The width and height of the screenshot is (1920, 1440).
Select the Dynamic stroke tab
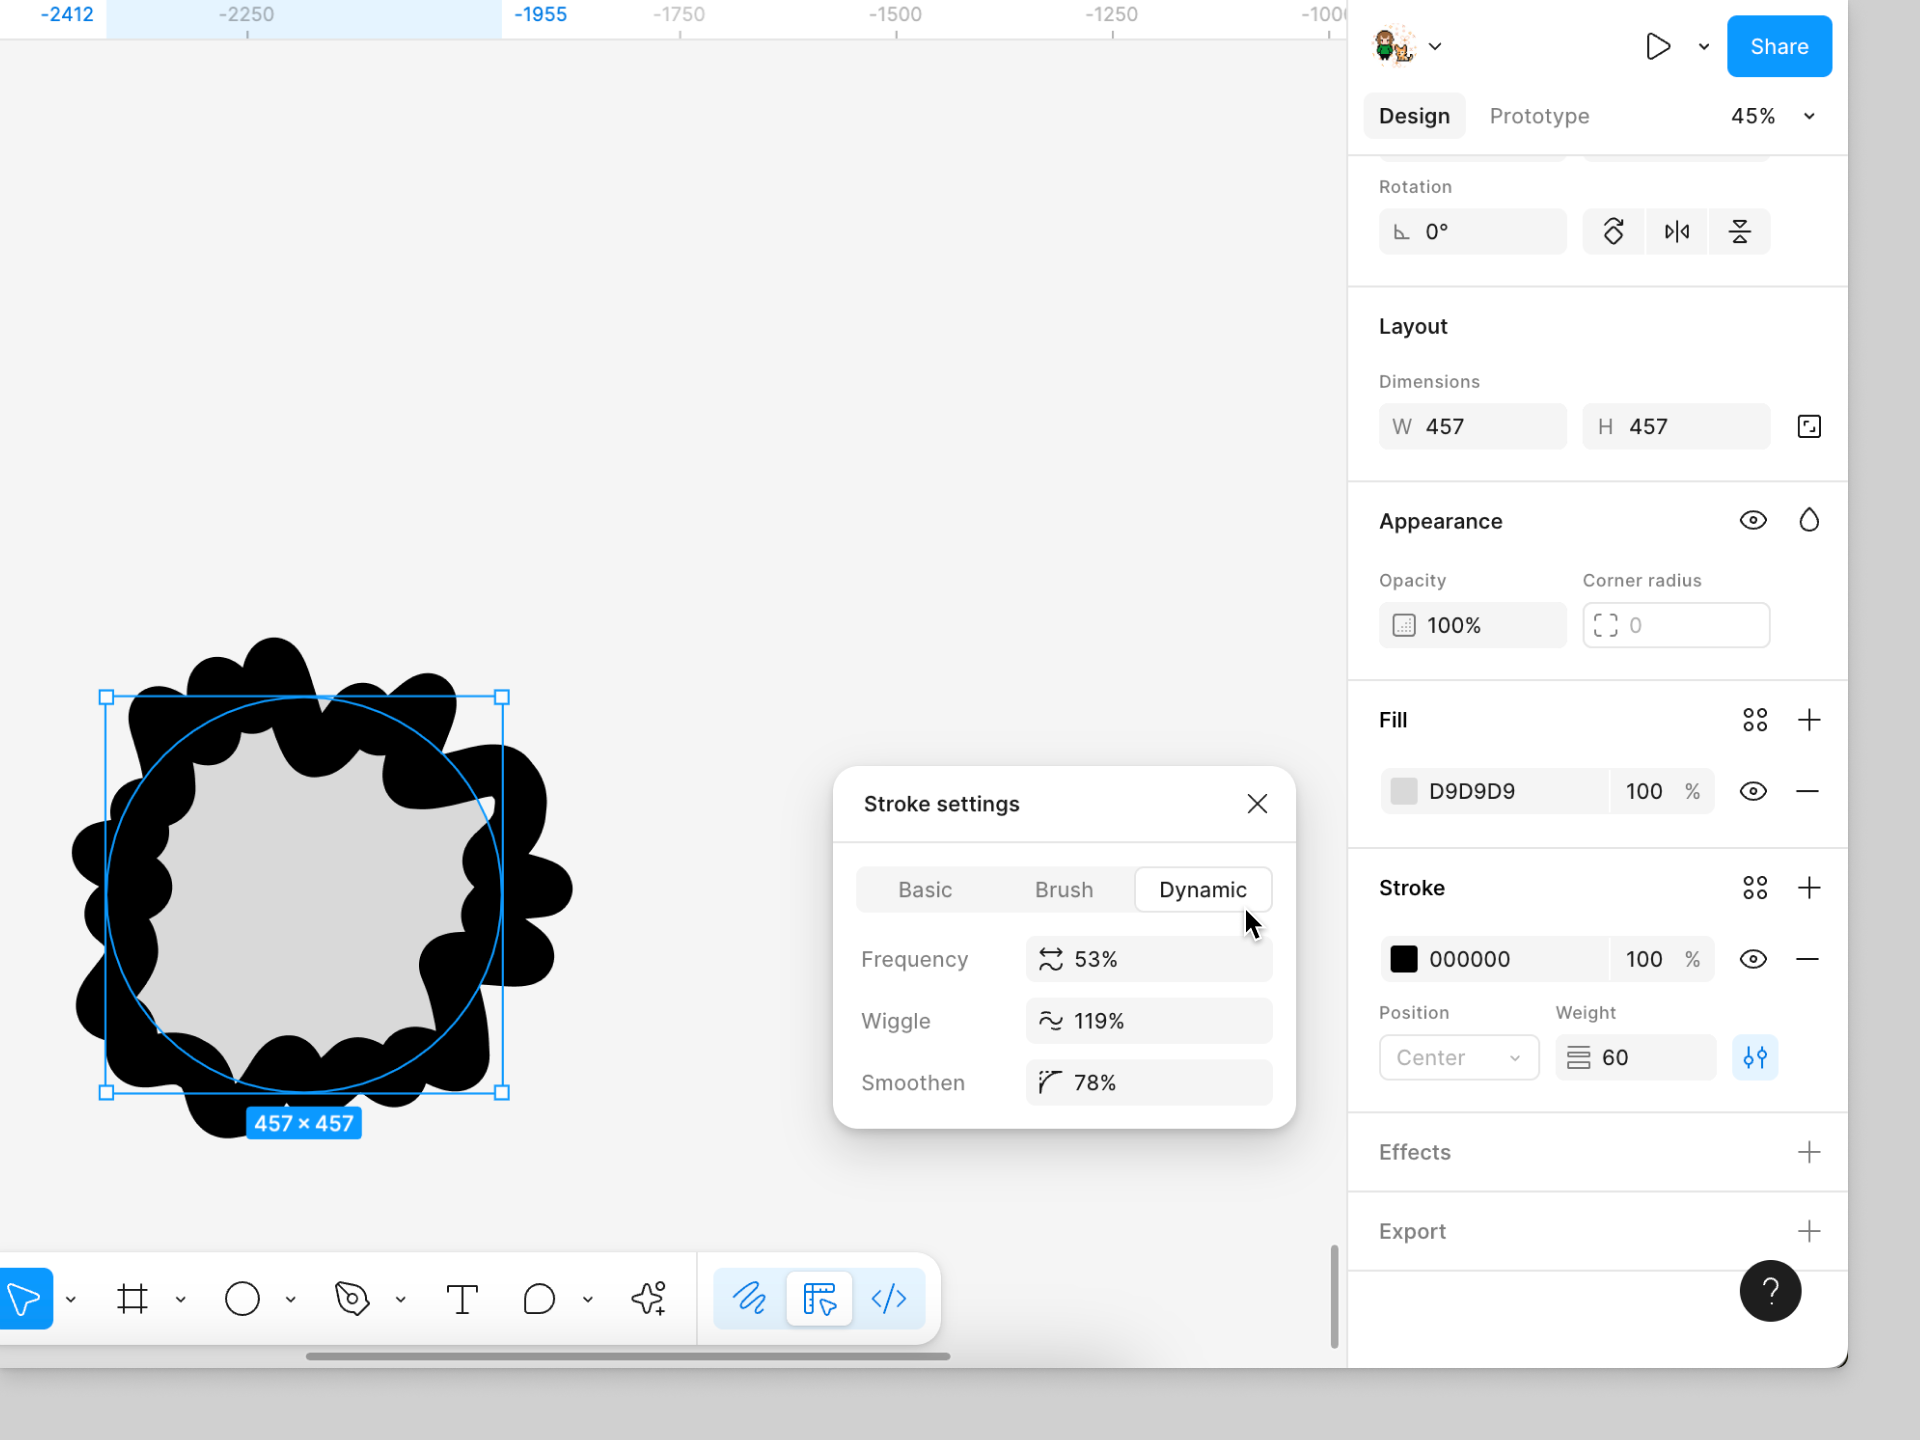pos(1203,890)
